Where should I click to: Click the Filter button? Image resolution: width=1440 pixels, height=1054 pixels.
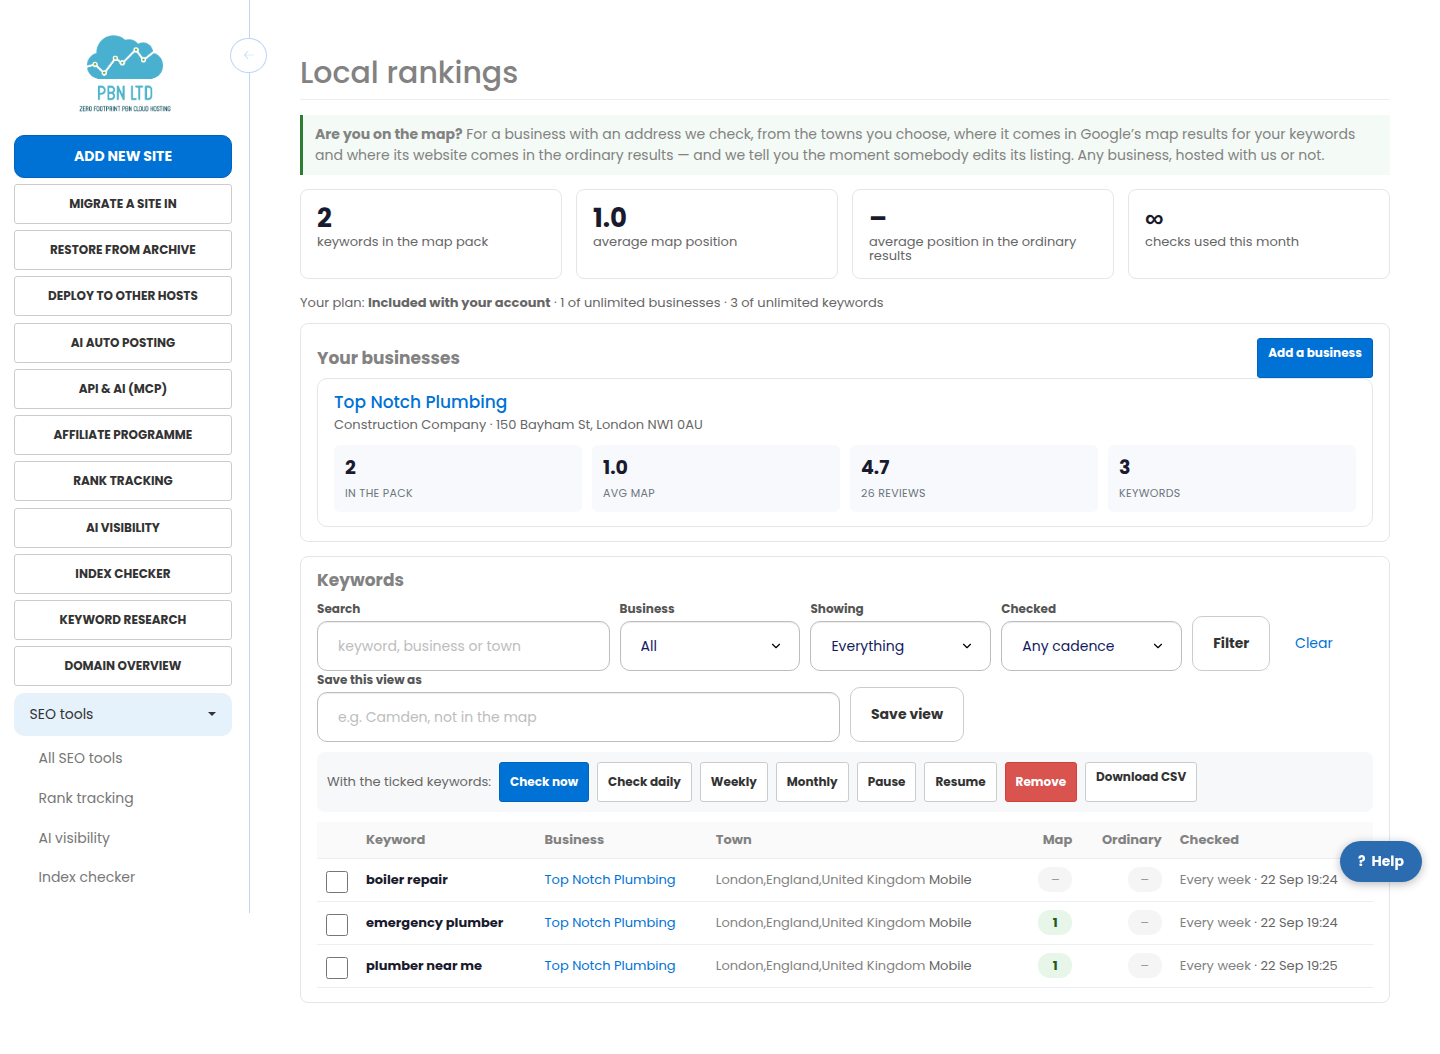(x=1231, y=643)
